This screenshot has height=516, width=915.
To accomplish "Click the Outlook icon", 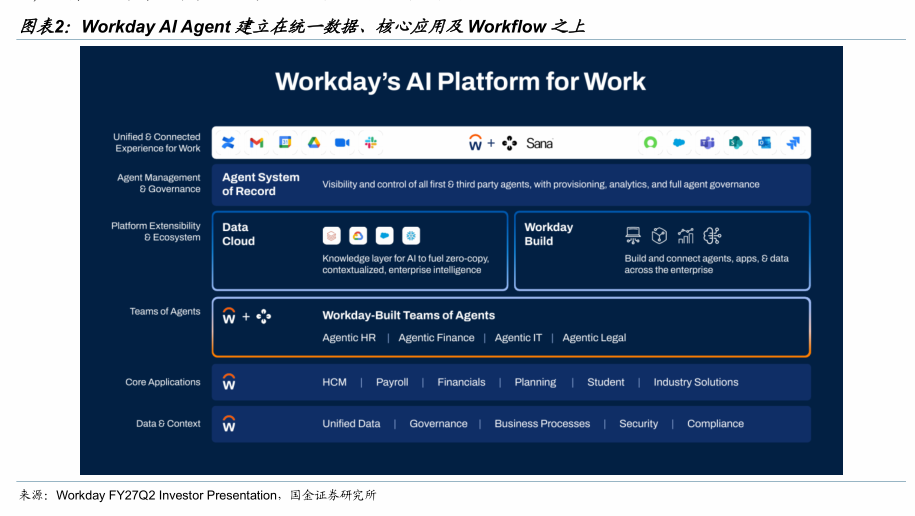I will pos(764,142).
